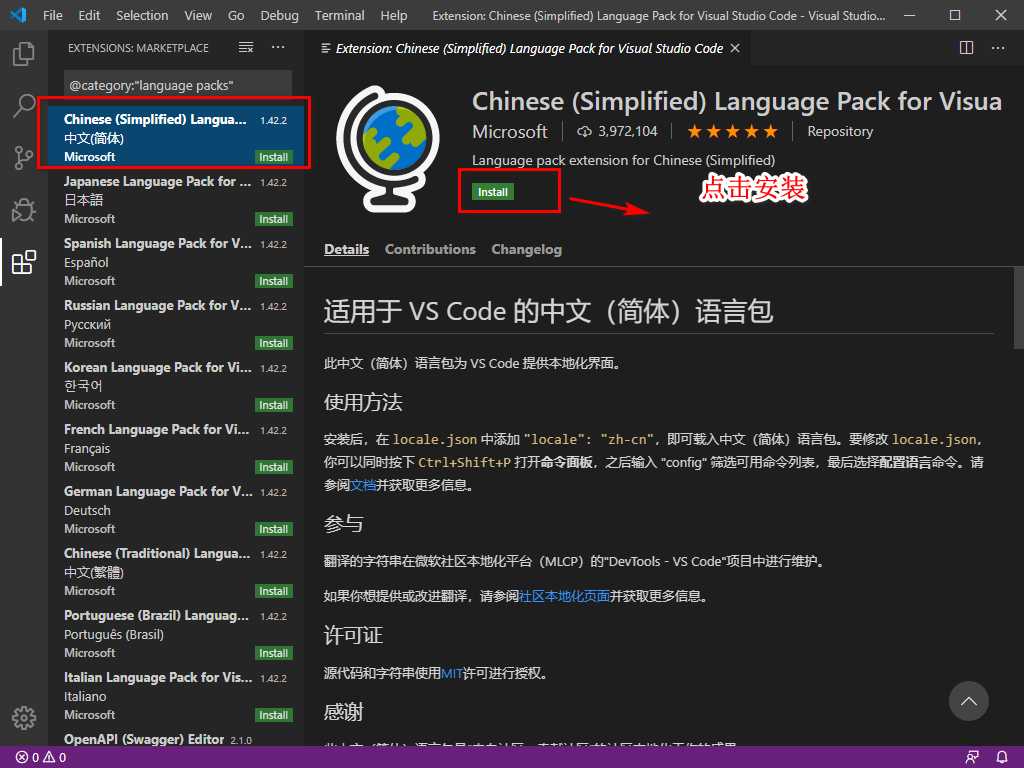Select Korean Language Pack list entry
The image size is (1024, 768).
[178, 385]
